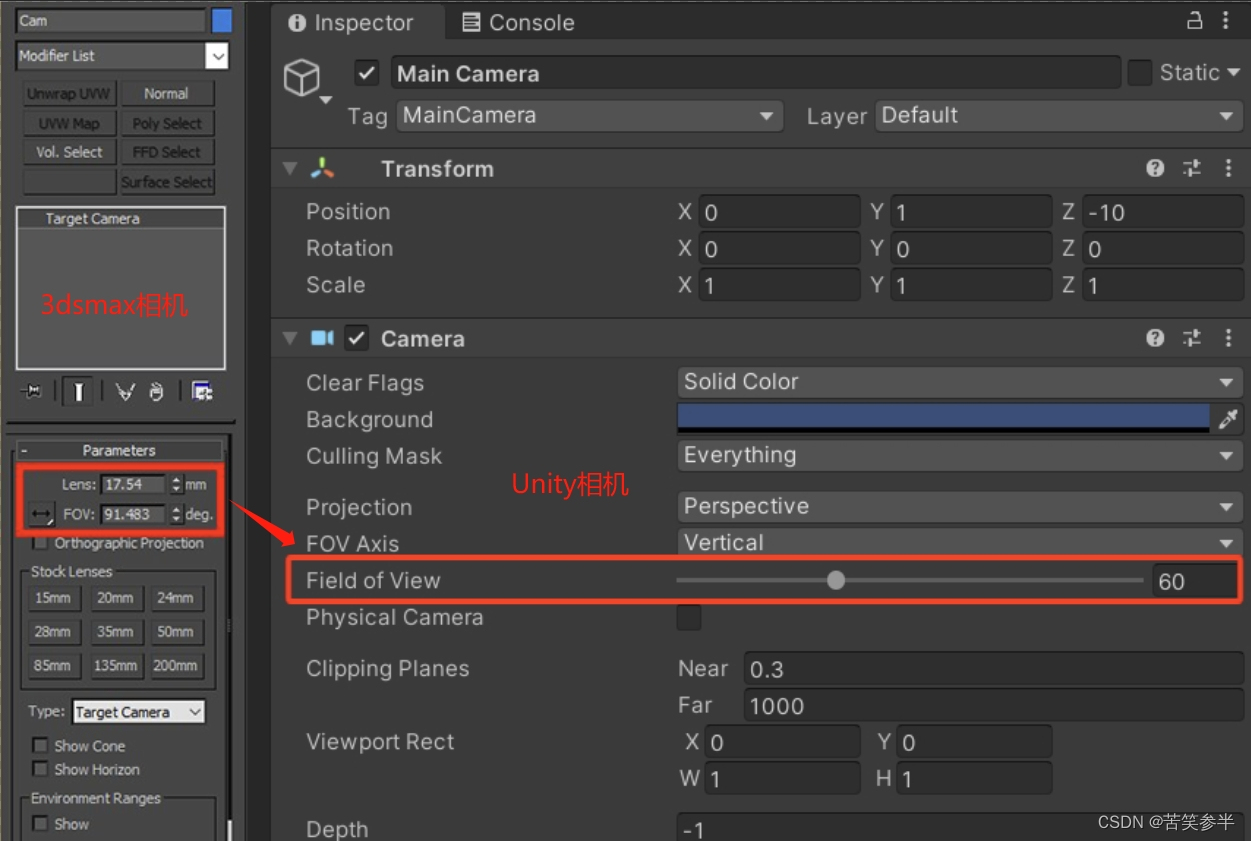The width and height of the screenshot is (1251, 841).
Task: Click the Camera component video icon
Action: pyautogui.click(x=322, y=338)
